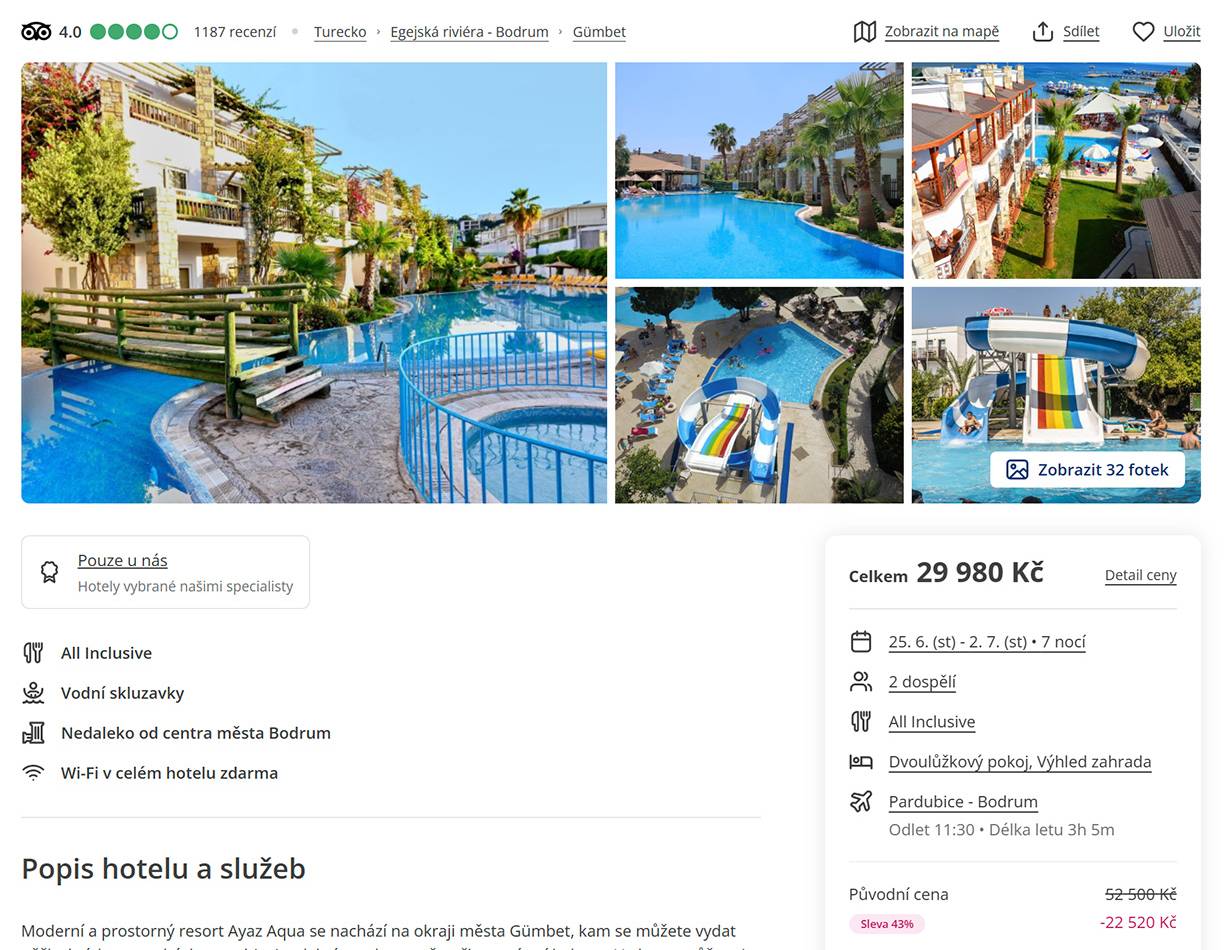The height and width of the screenshot is (950, 1227).
Task: Open the aerial rainbow waterslide photo
Action: tap(759, 395)
